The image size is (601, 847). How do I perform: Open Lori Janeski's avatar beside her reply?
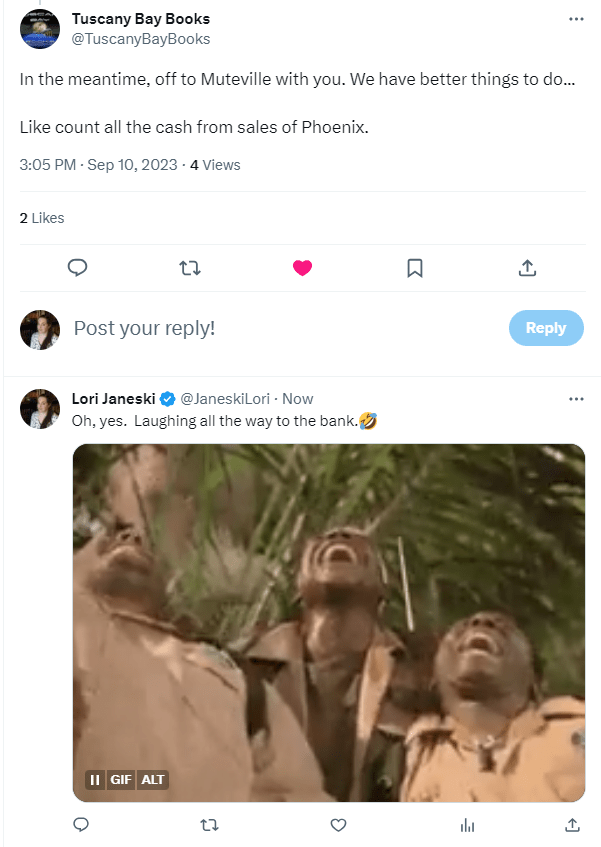pyautogui.click(x=40, y=409)
